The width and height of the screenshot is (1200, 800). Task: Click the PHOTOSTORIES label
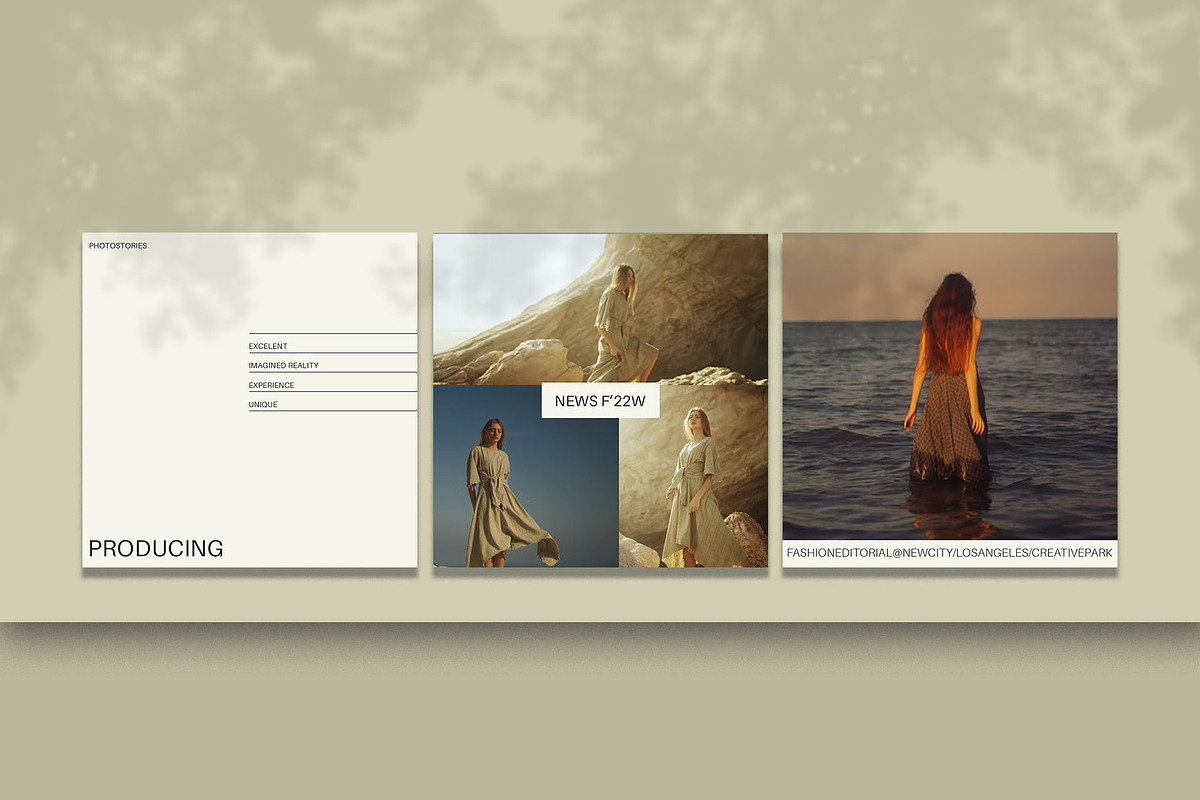[118, 246]
